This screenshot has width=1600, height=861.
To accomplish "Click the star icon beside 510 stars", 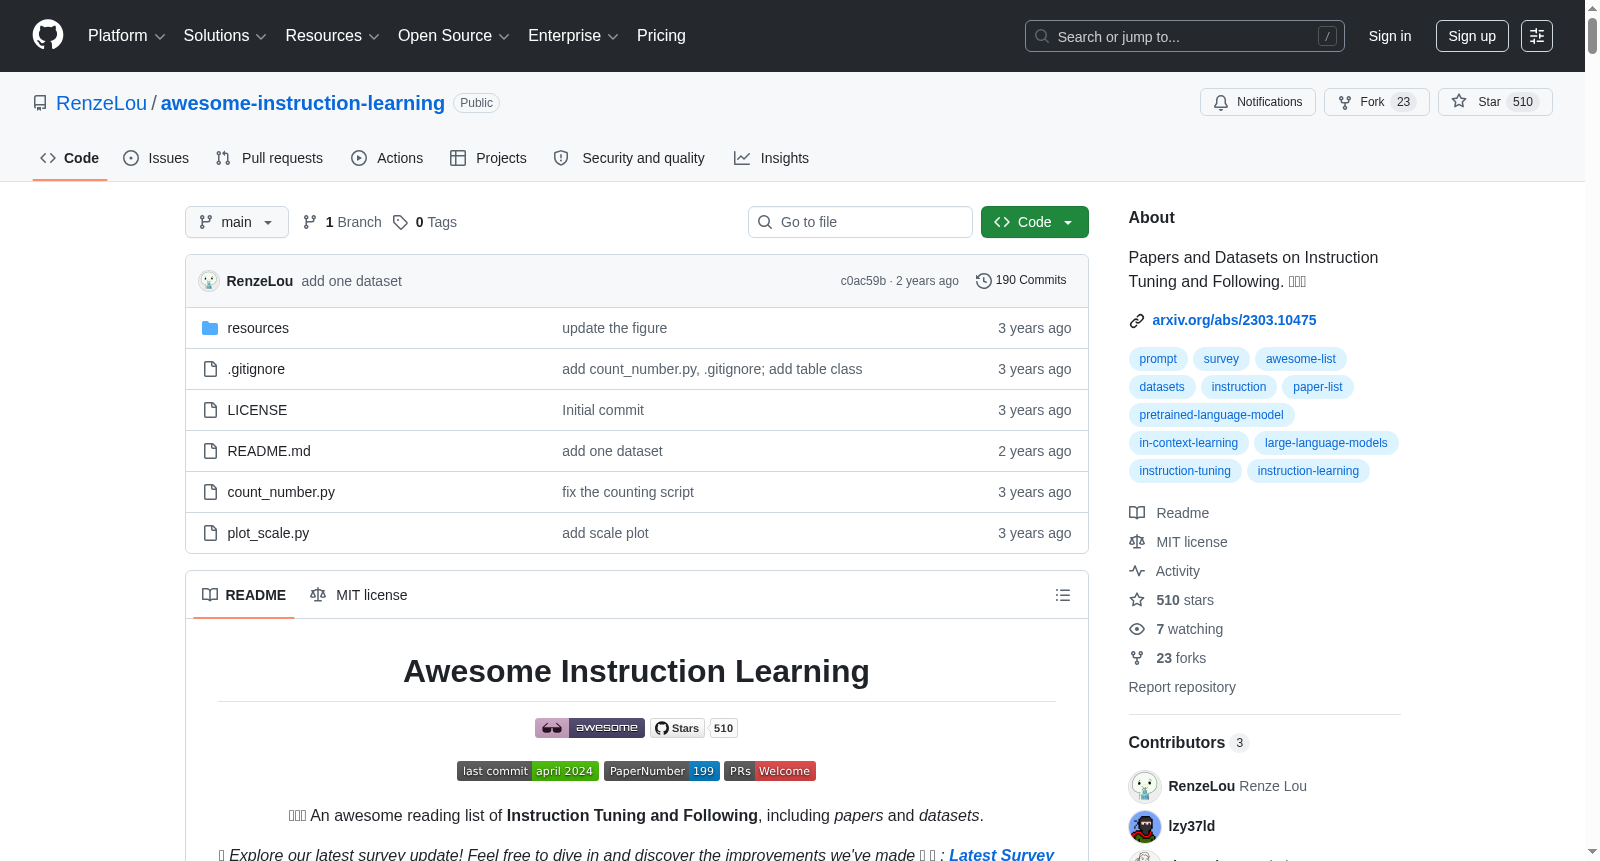I will click(1137, 600).
